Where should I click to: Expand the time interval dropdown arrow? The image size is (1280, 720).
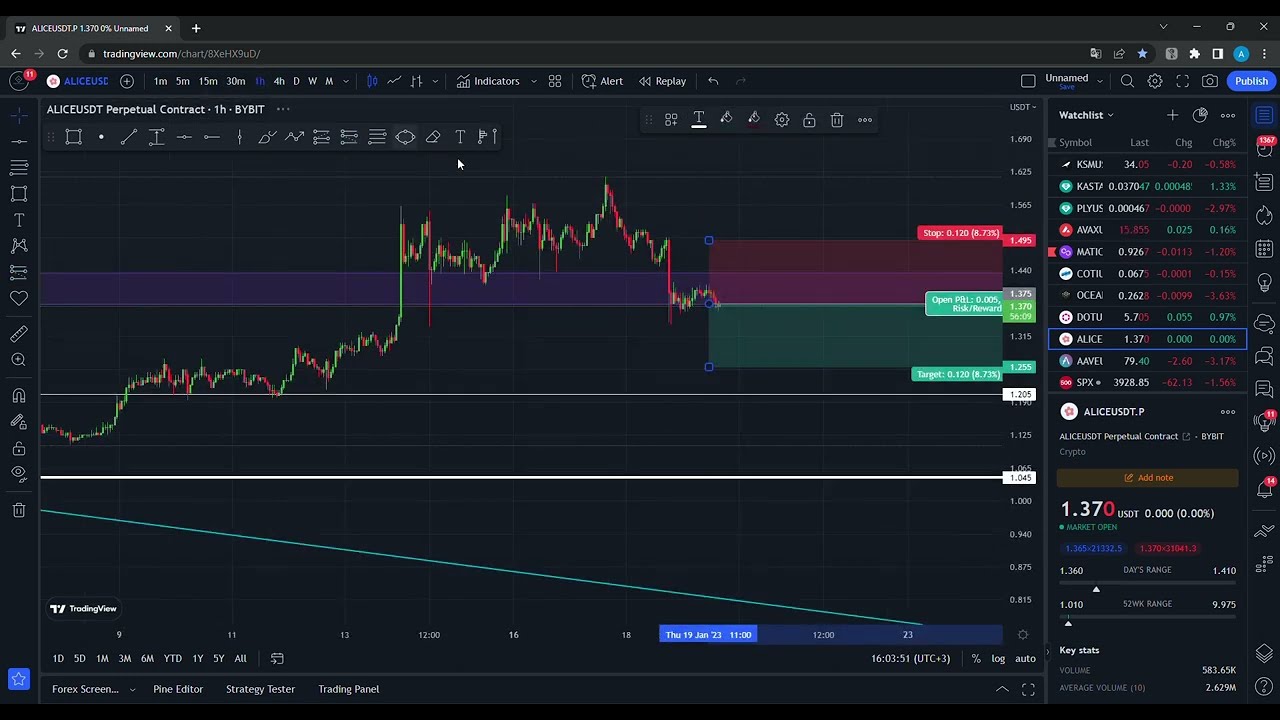pos(346,81)
